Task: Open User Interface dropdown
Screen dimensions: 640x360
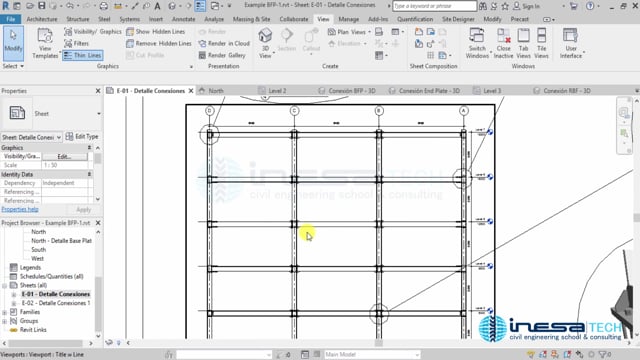Action: pyautogui.click(x=571, y=43)
